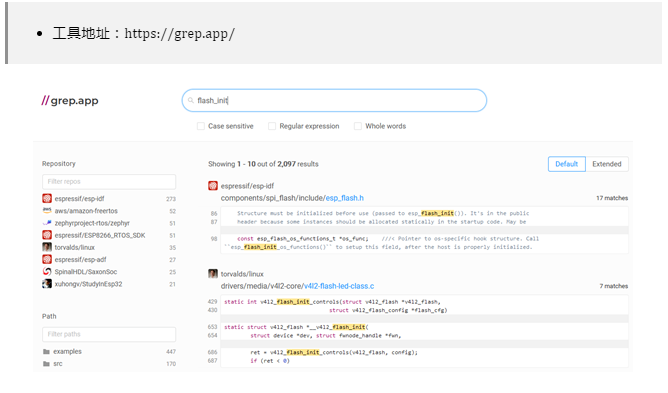668x393 pixels.
Task: Open the v4l2-flash-led-class.c file link
Action: (x=339, y=286)
